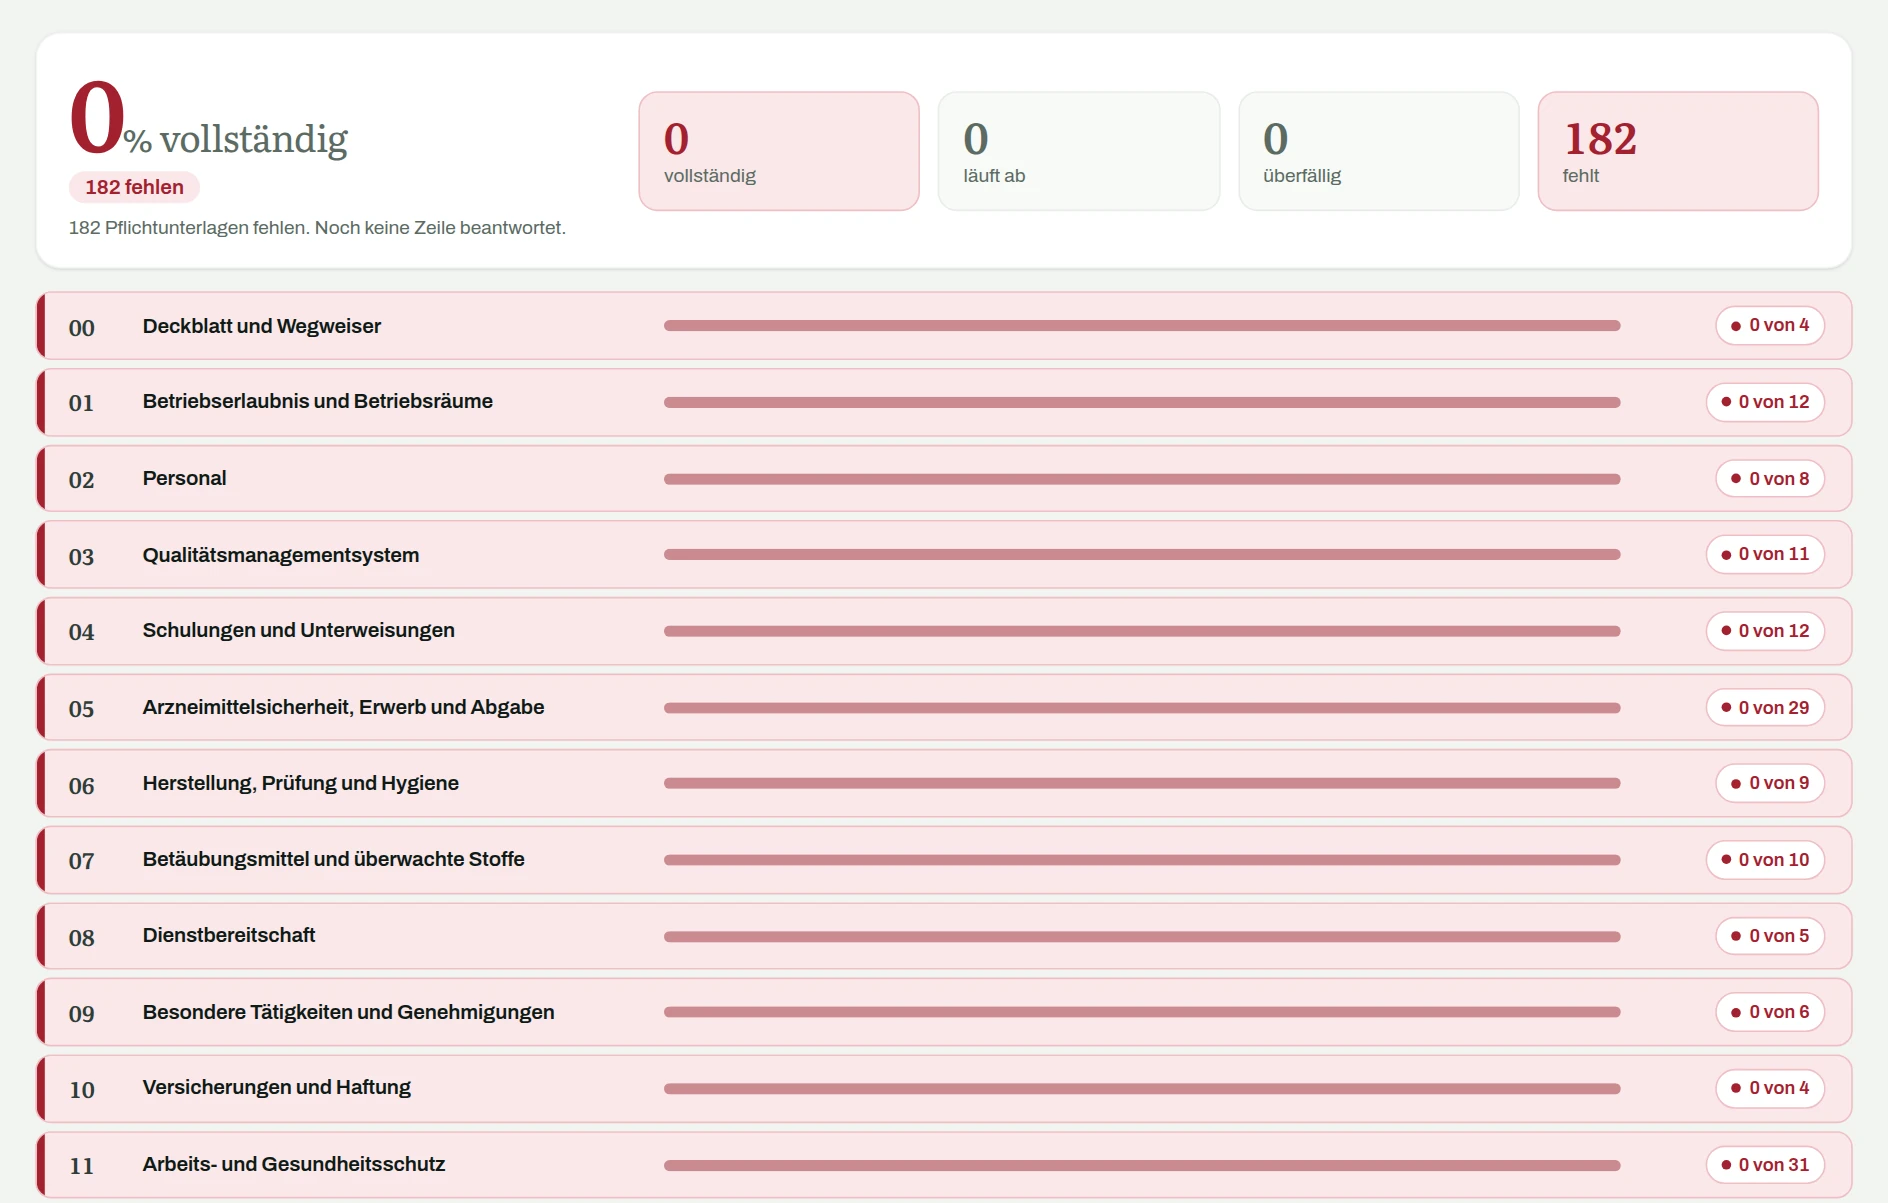Image resolution: width=1888 pixels, height=1203 pixels.
Task: Click the '0 von 10' badge
Action: click(1765, 860)
